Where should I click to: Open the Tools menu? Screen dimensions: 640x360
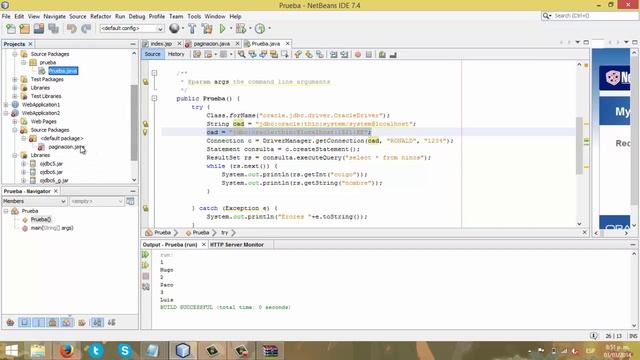click(x=194, y=16)
